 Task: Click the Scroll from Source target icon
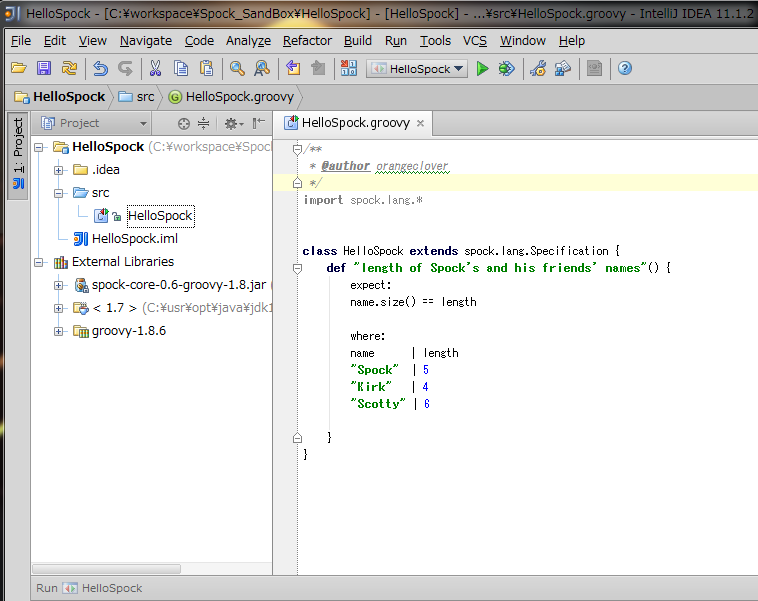183,123
